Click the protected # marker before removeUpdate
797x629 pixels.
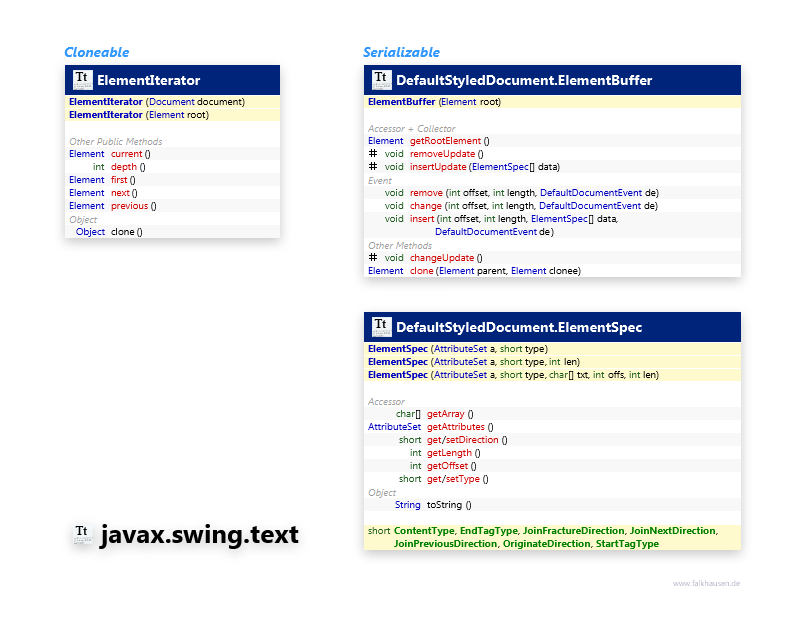[x=373, y=154]
